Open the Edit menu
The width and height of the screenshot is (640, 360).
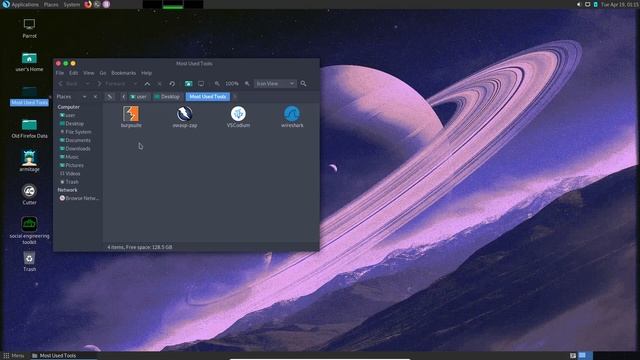tap(73, 73)
